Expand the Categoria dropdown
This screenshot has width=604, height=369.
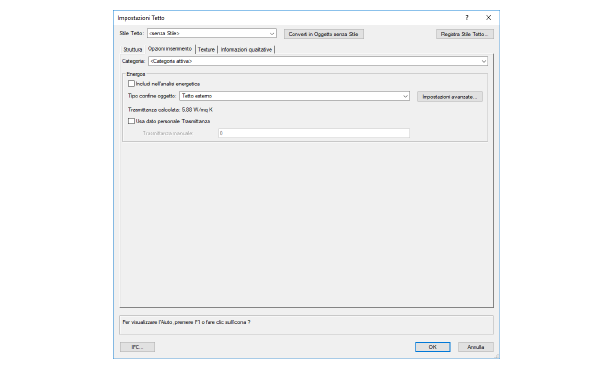318,61
